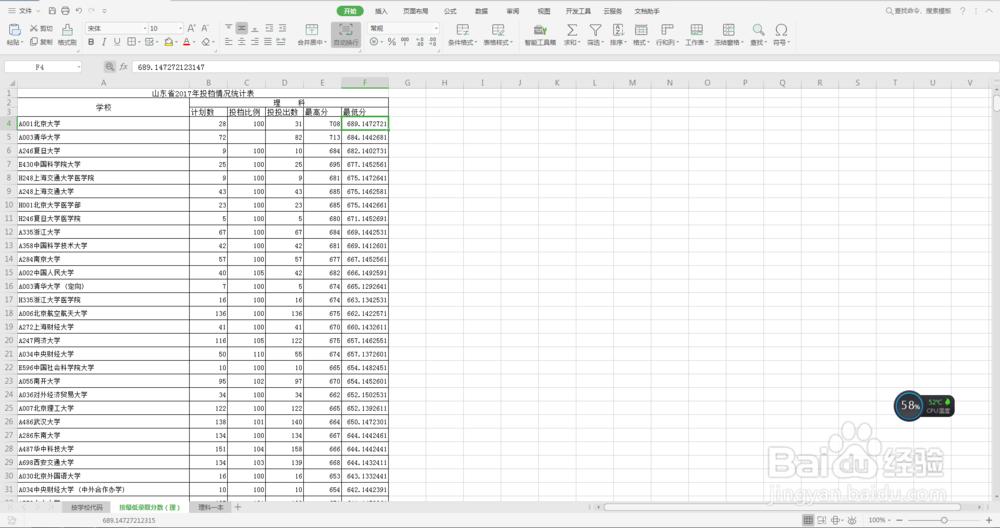1000x528 pixels.
Task: Click the help question mark icon
Action: [x=962, y=11]
